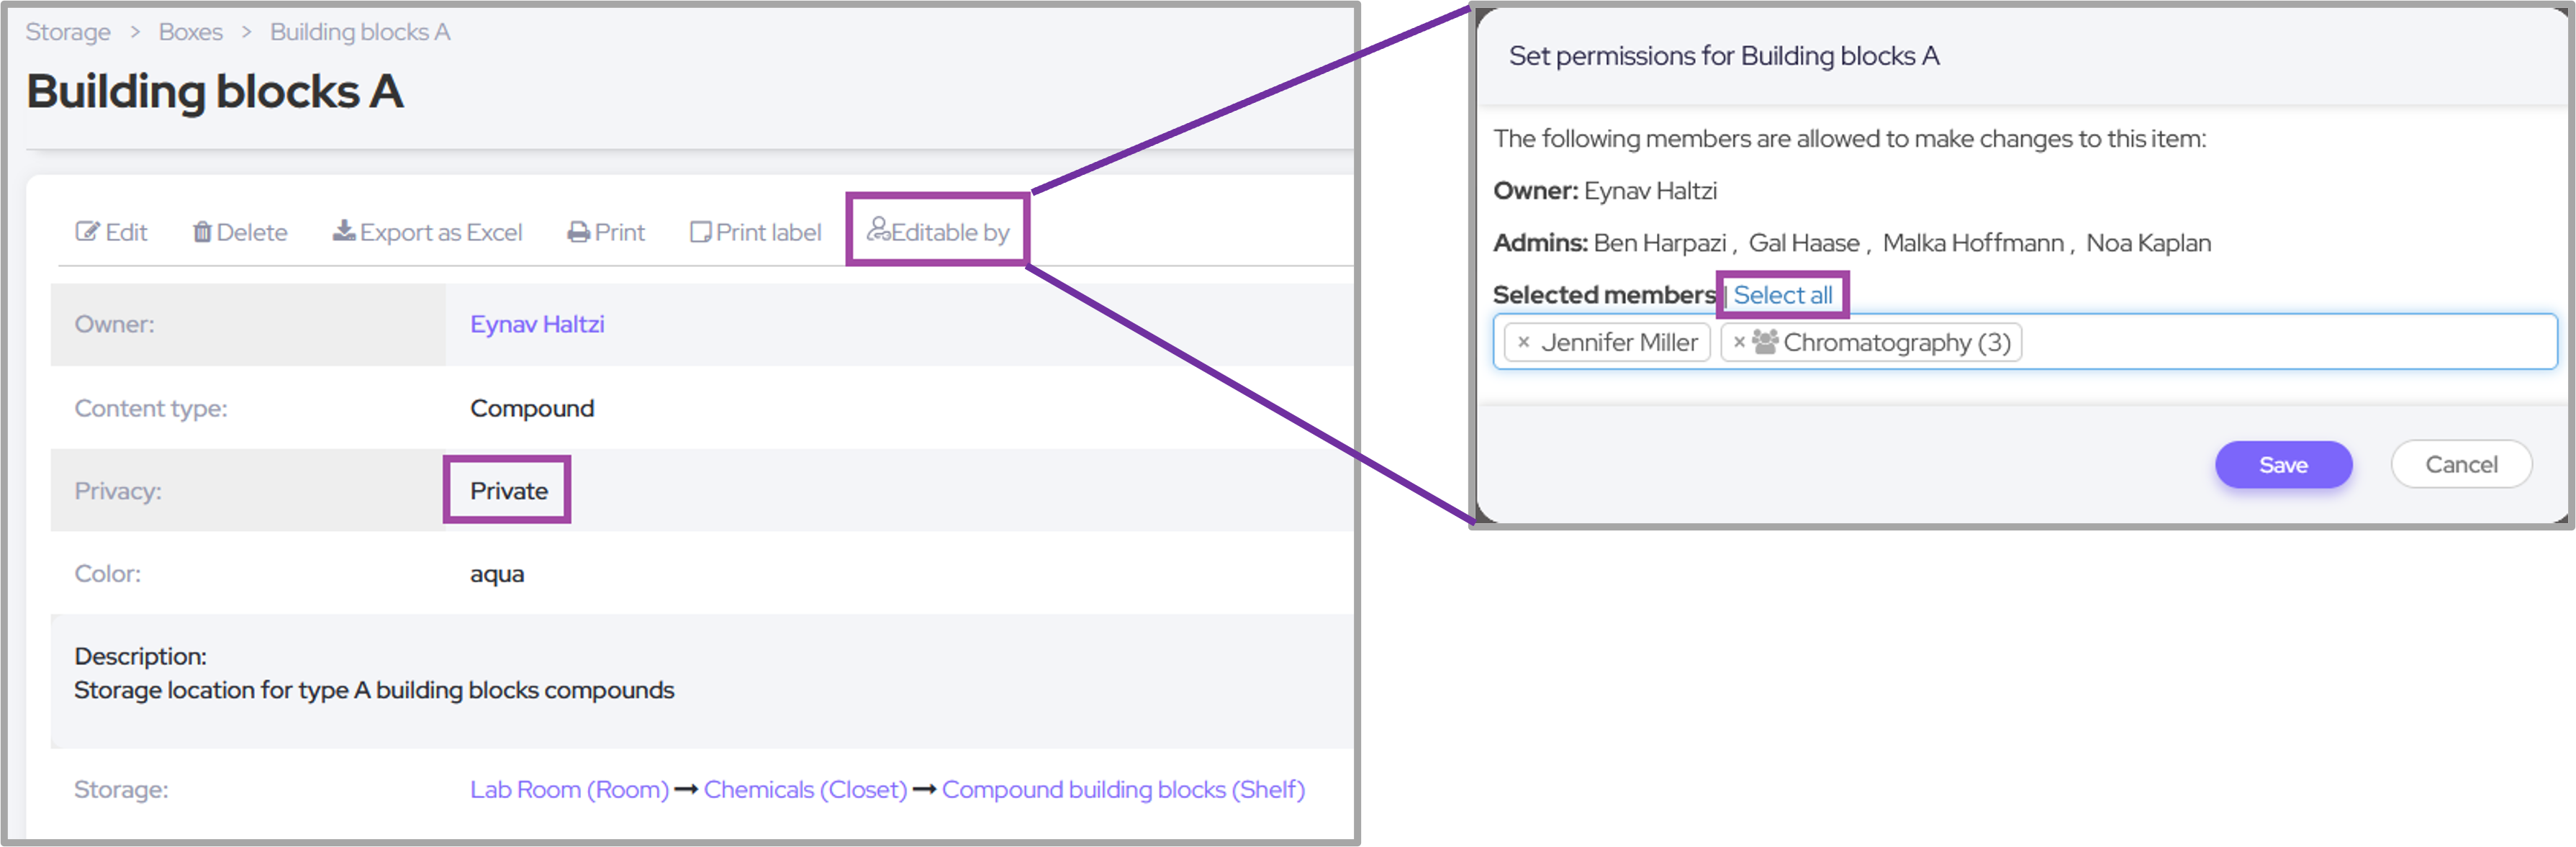Remove the Chromatography group tag
This screenshot has width=2576, height=847.
[1739, 342]
